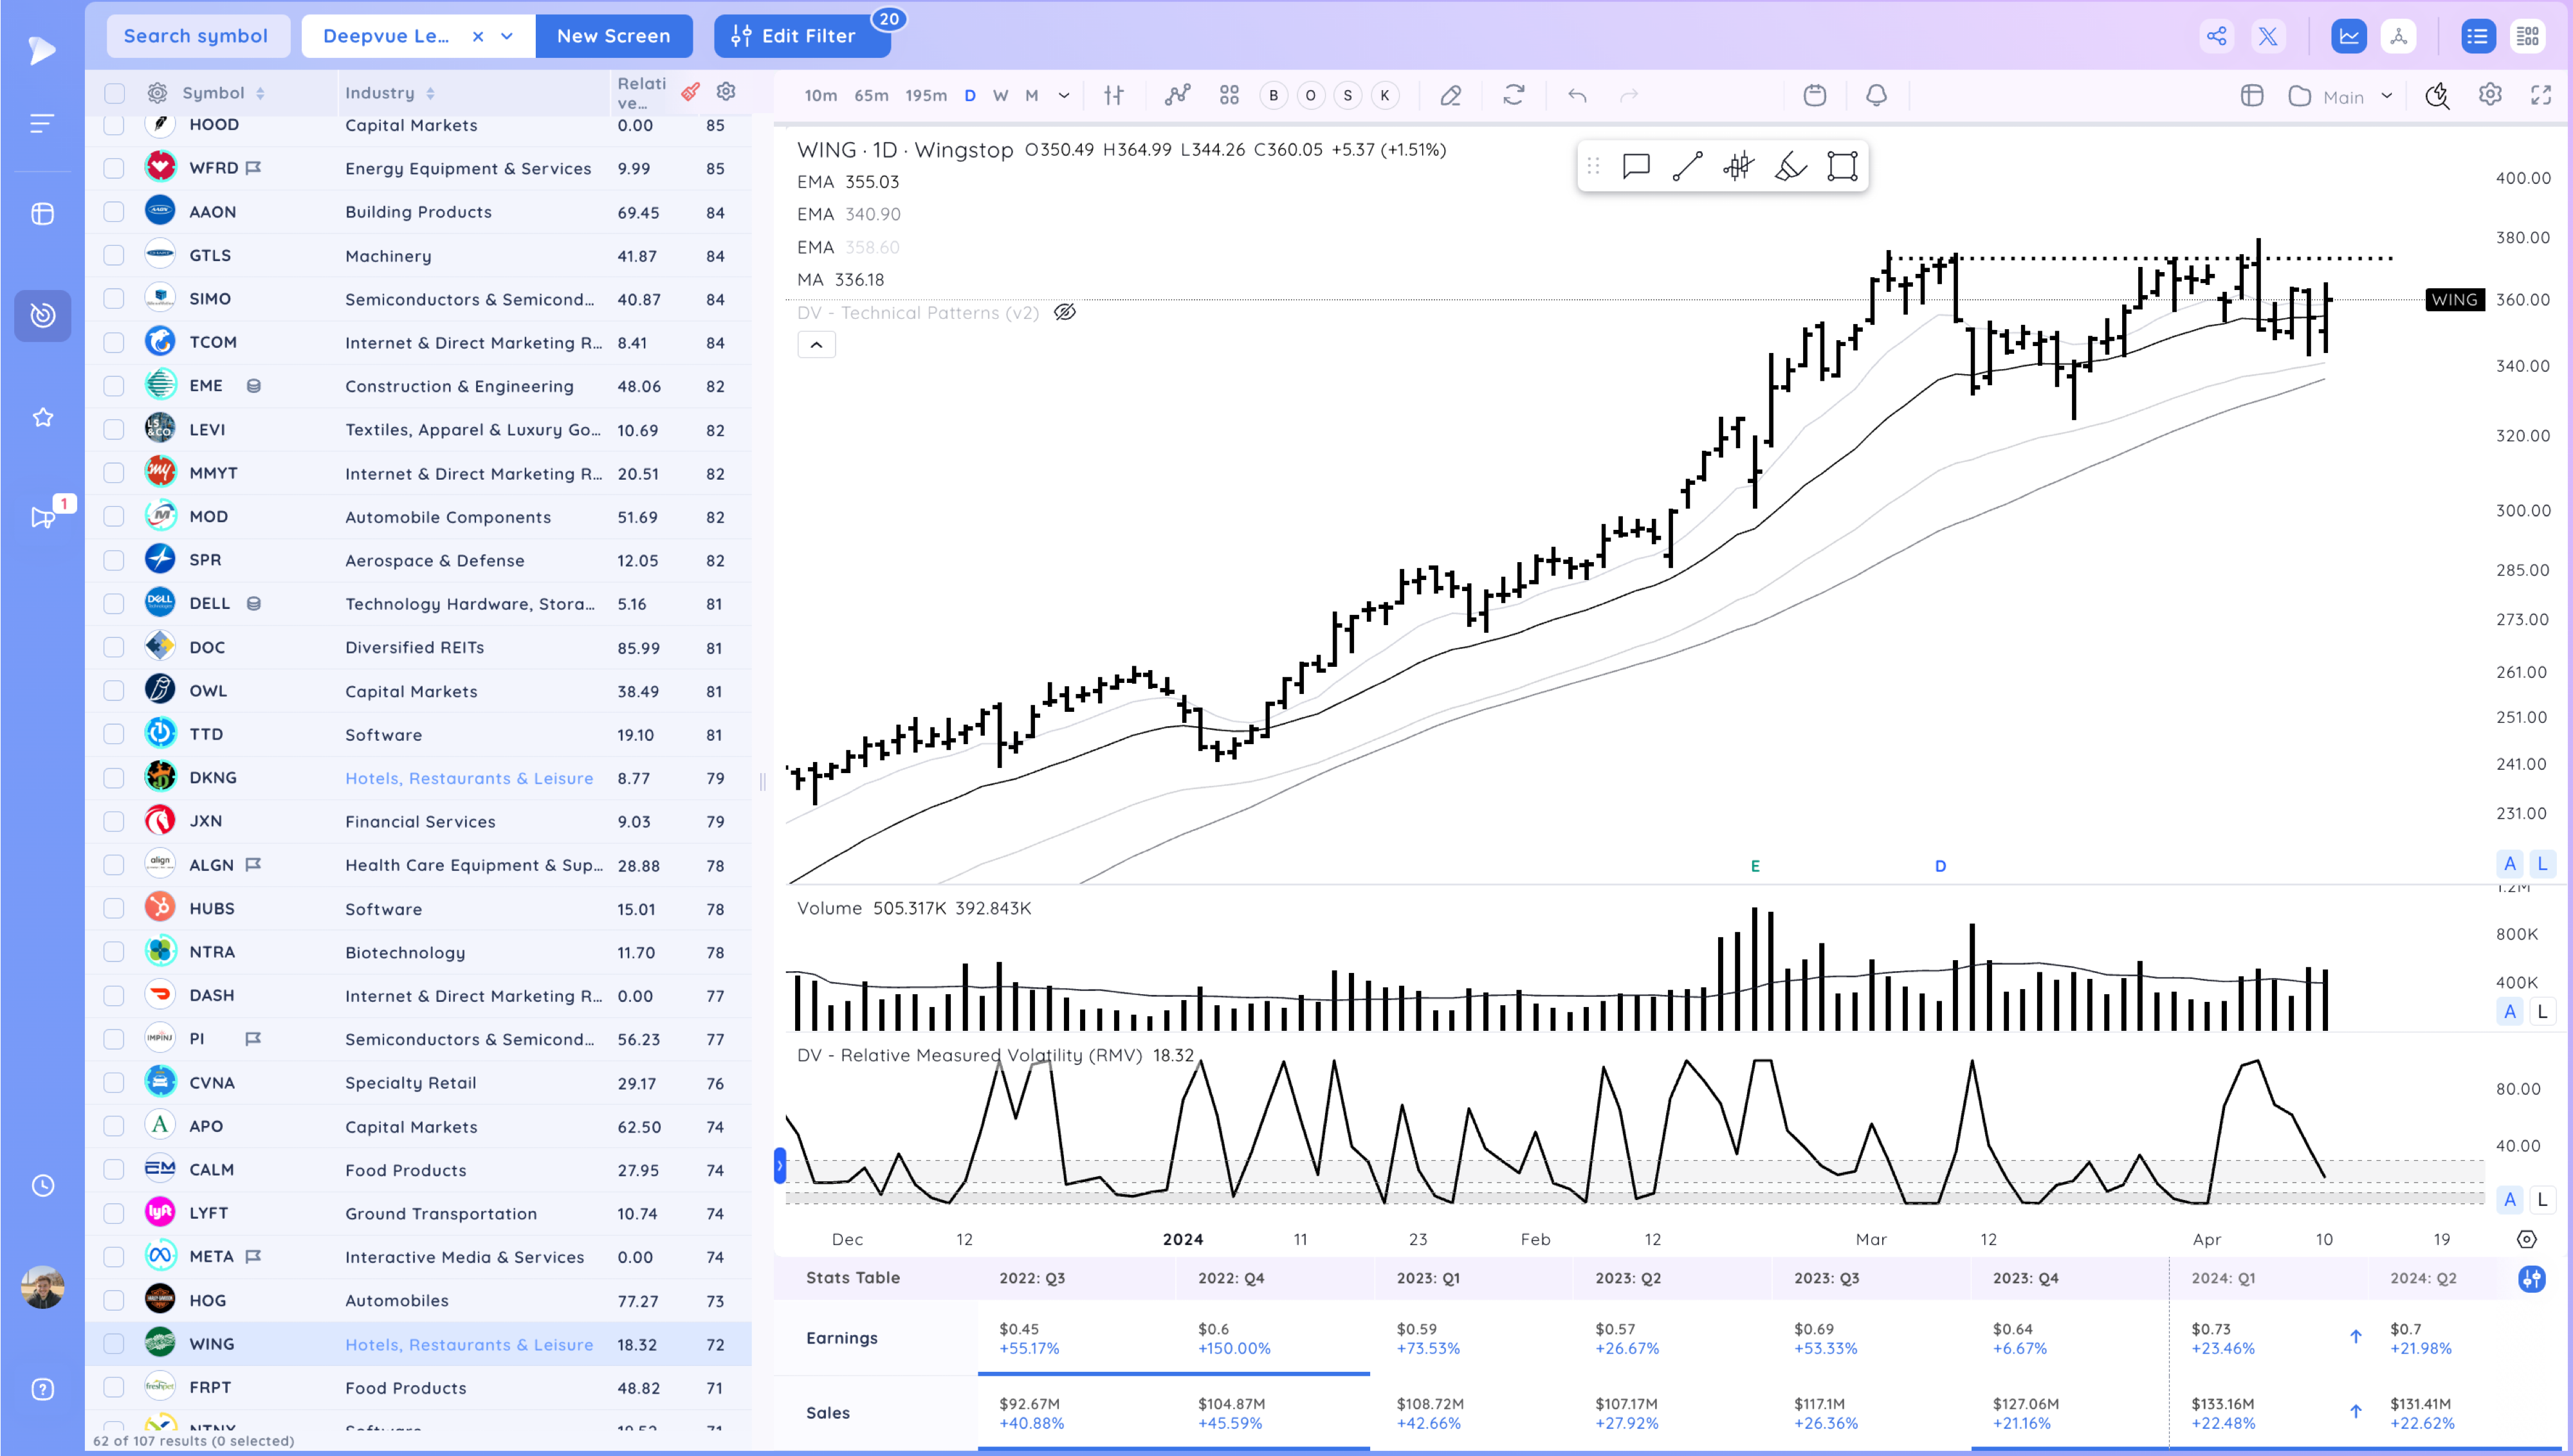Open chart layout grid icon

1229,95
